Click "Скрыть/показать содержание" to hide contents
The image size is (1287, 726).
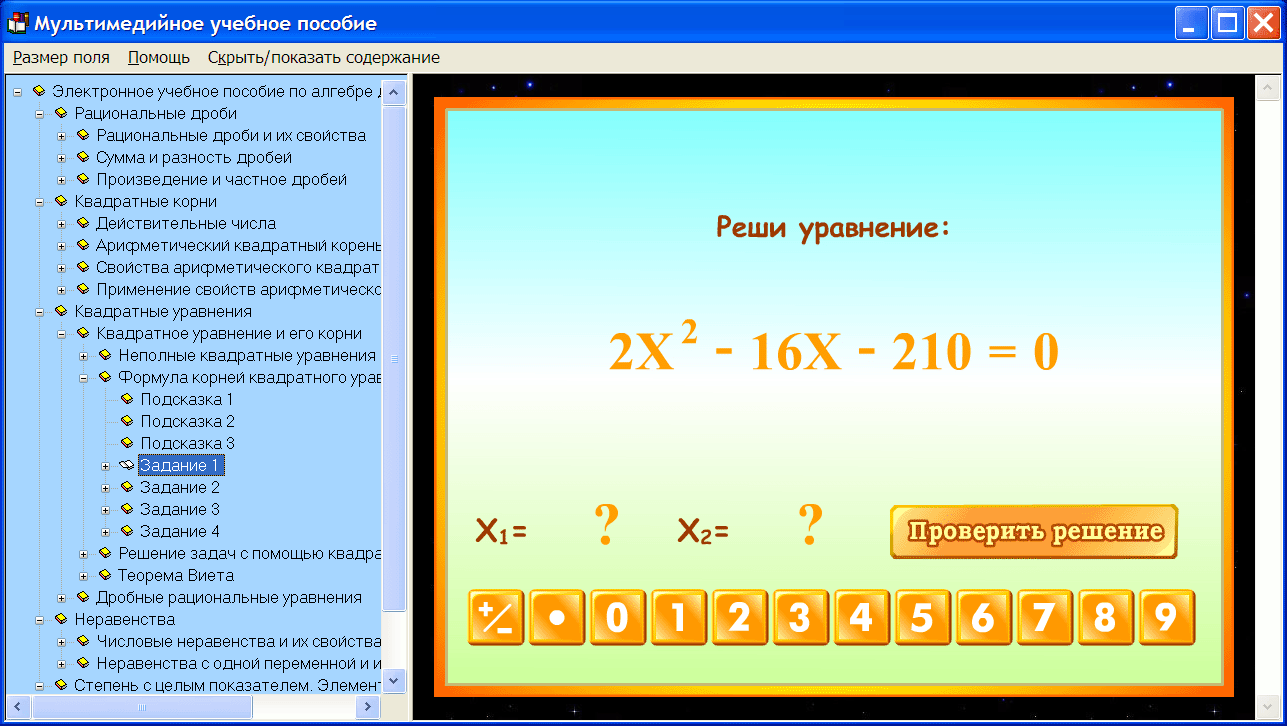click(x=323, y=57)
